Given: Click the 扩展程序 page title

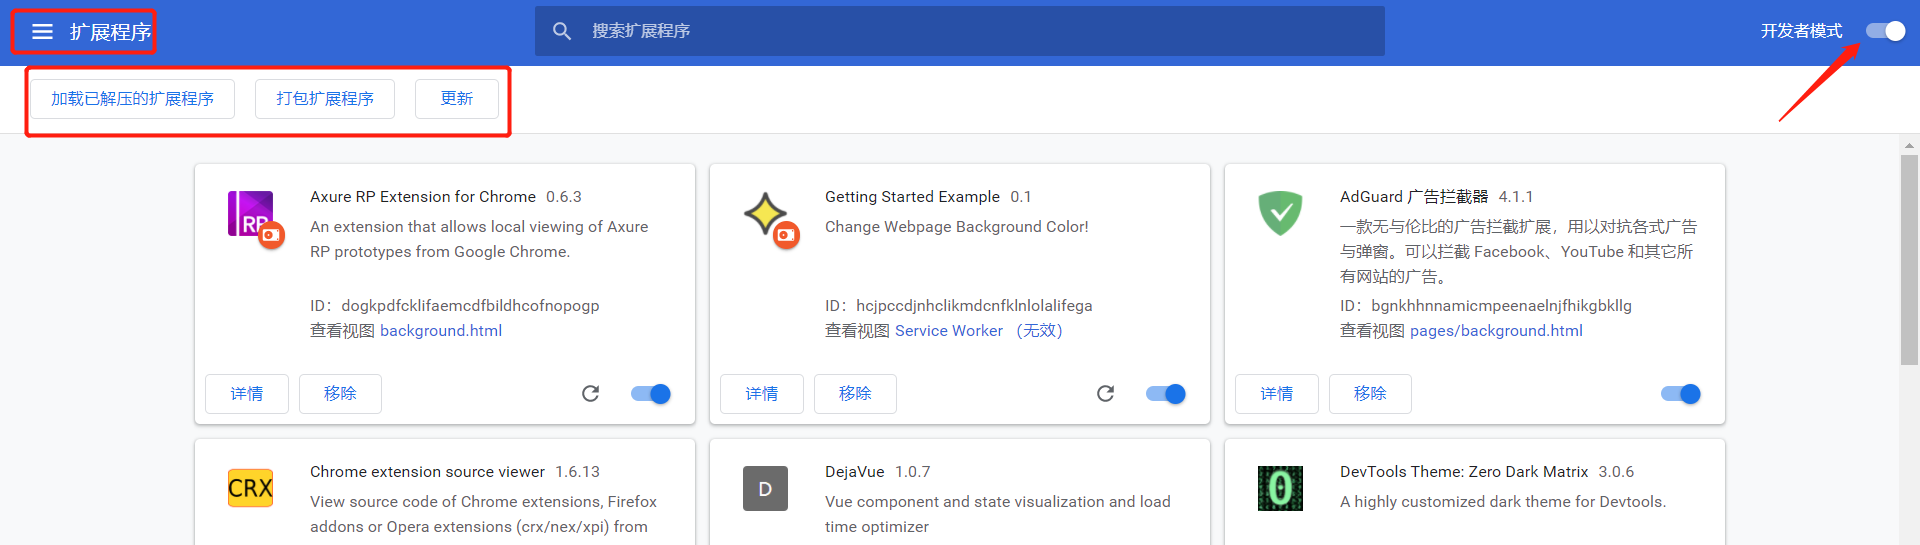Looking at the screenshot, I should 110,32.
